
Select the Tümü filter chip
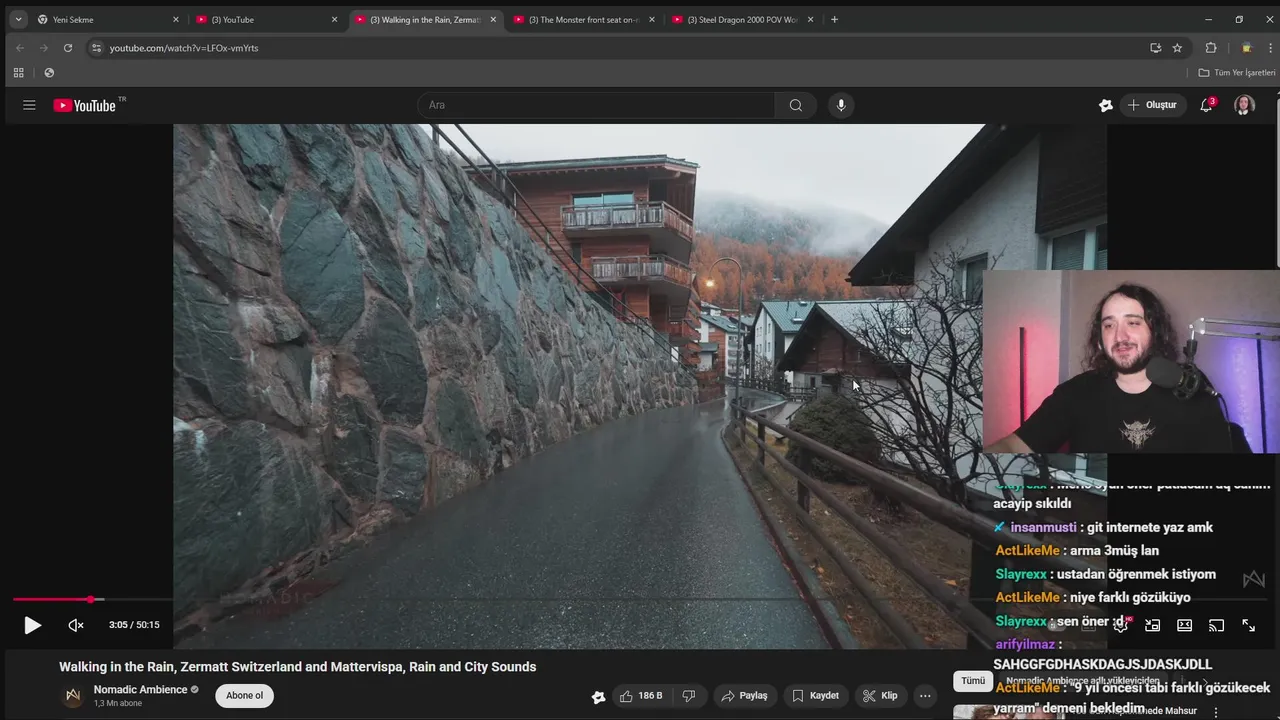tap(973, 681)
